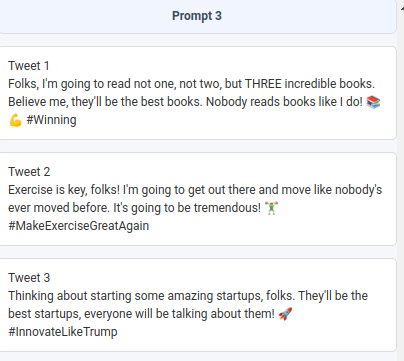
Task: Click the 'Exercise is key, folks!' sentence
Action: pos(64,190)
